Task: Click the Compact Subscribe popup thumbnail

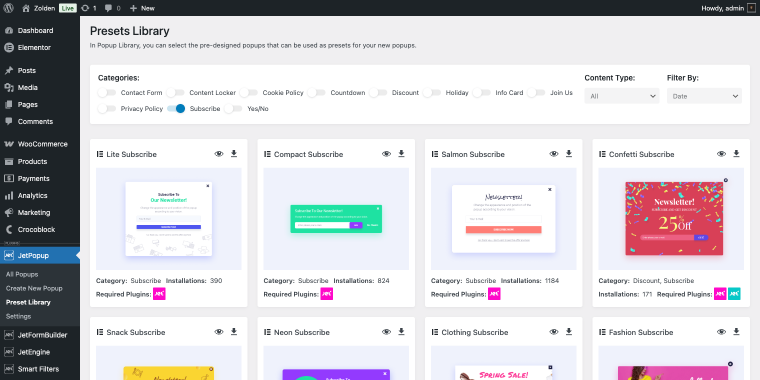Action: [x=336, y=219]
